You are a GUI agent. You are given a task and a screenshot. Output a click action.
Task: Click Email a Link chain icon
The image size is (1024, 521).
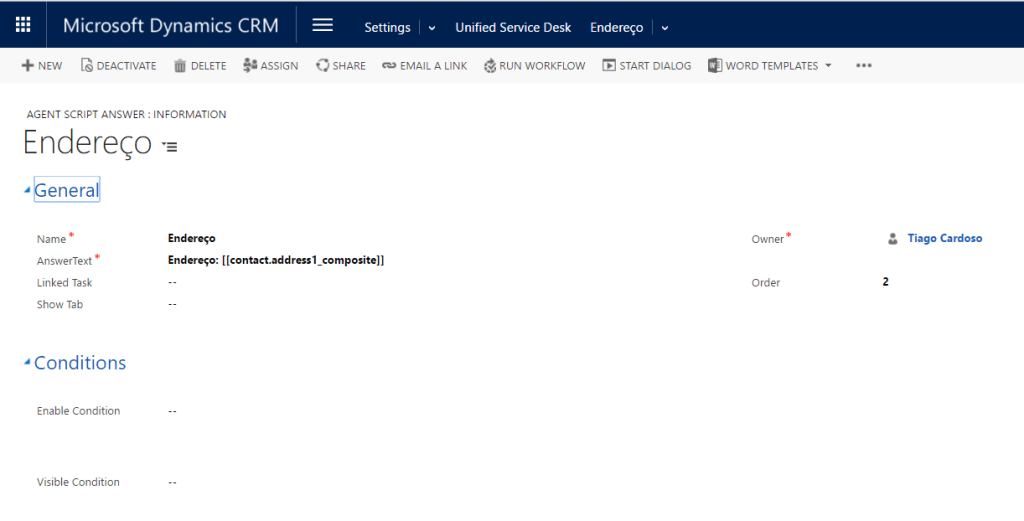[x=389, y=66]
